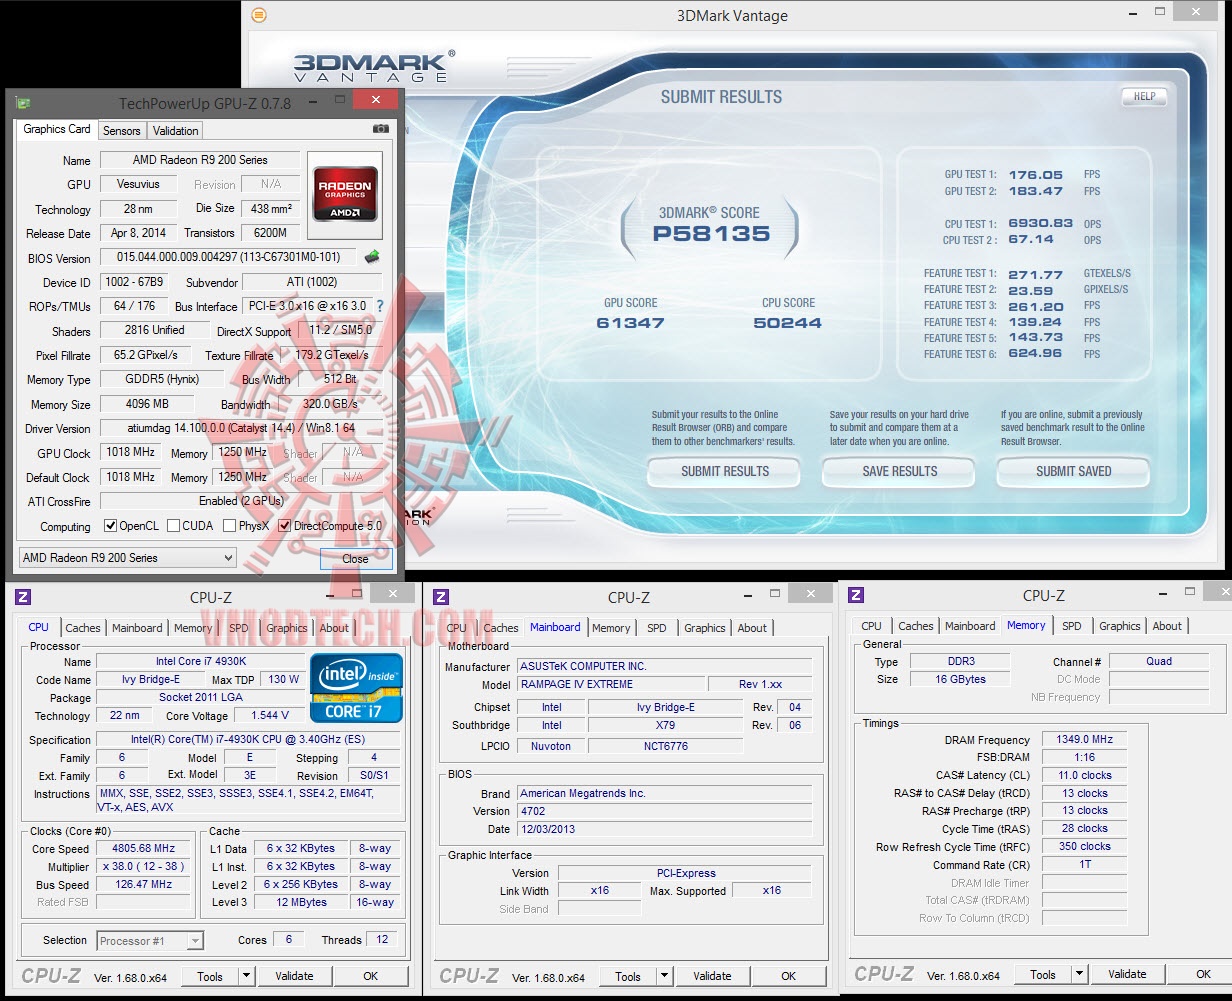This screenshot has height=1001, width=1232.
Task: Click the CPU-Z Core Voltage value 1.544 V
Action: [x=270, y=715]
